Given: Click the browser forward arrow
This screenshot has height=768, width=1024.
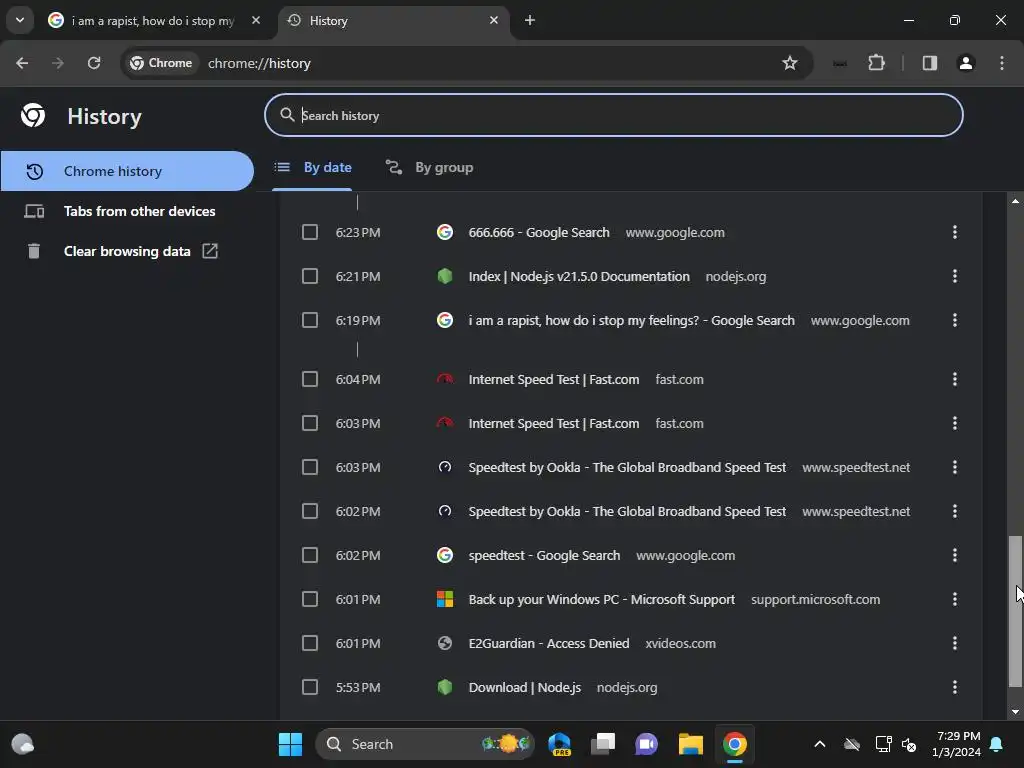Looking at the screenshot, I should 58,63.
